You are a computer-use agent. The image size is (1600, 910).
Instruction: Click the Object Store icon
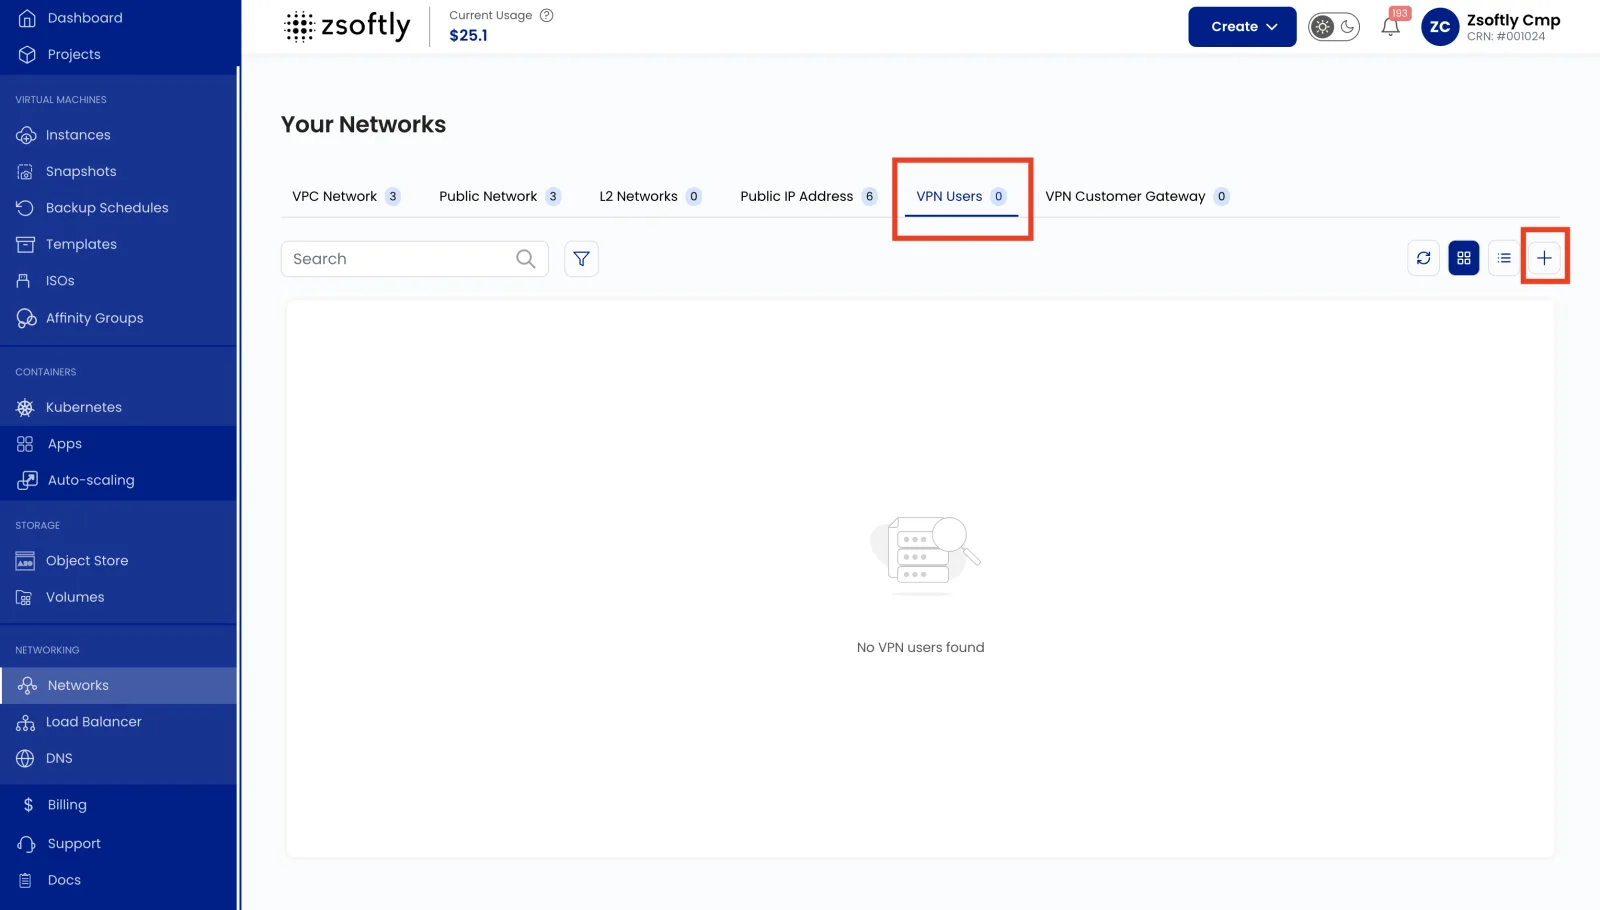coord(26,561)
